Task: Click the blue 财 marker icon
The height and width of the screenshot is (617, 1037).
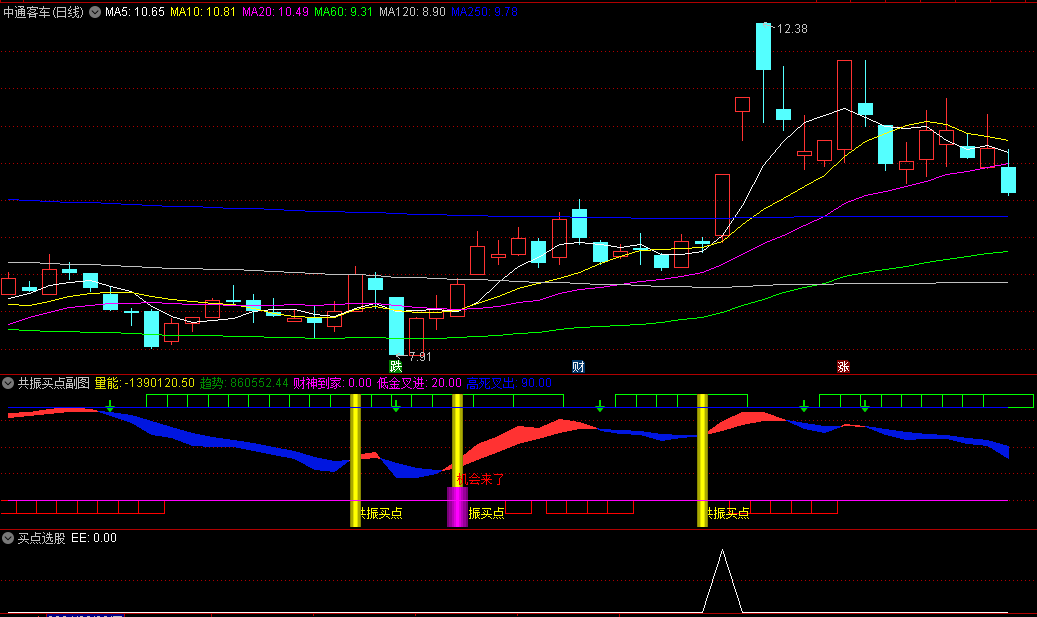Action: pyautogui.click(x=578, y=367)
